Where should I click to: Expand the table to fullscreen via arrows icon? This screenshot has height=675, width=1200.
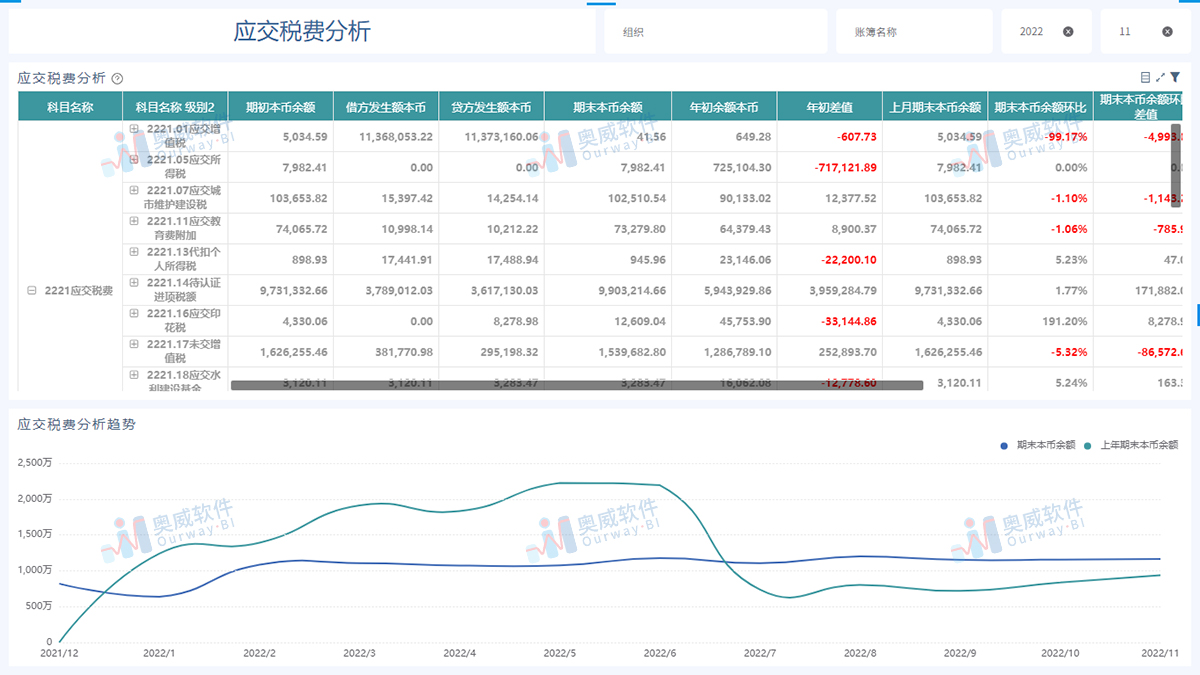pyautogui.click(x=1160, y=76)
